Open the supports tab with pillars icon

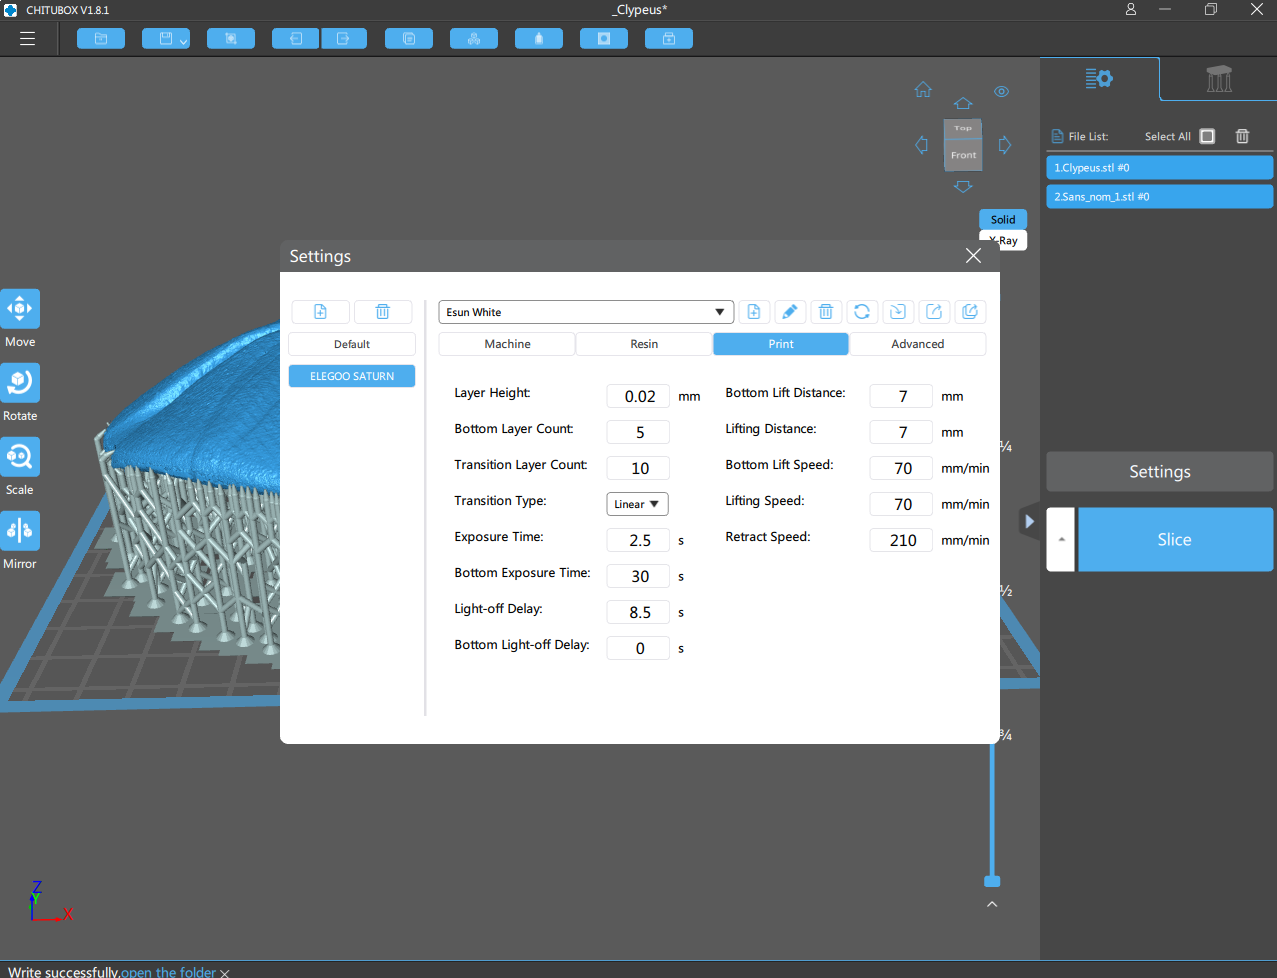point(1218,79)
